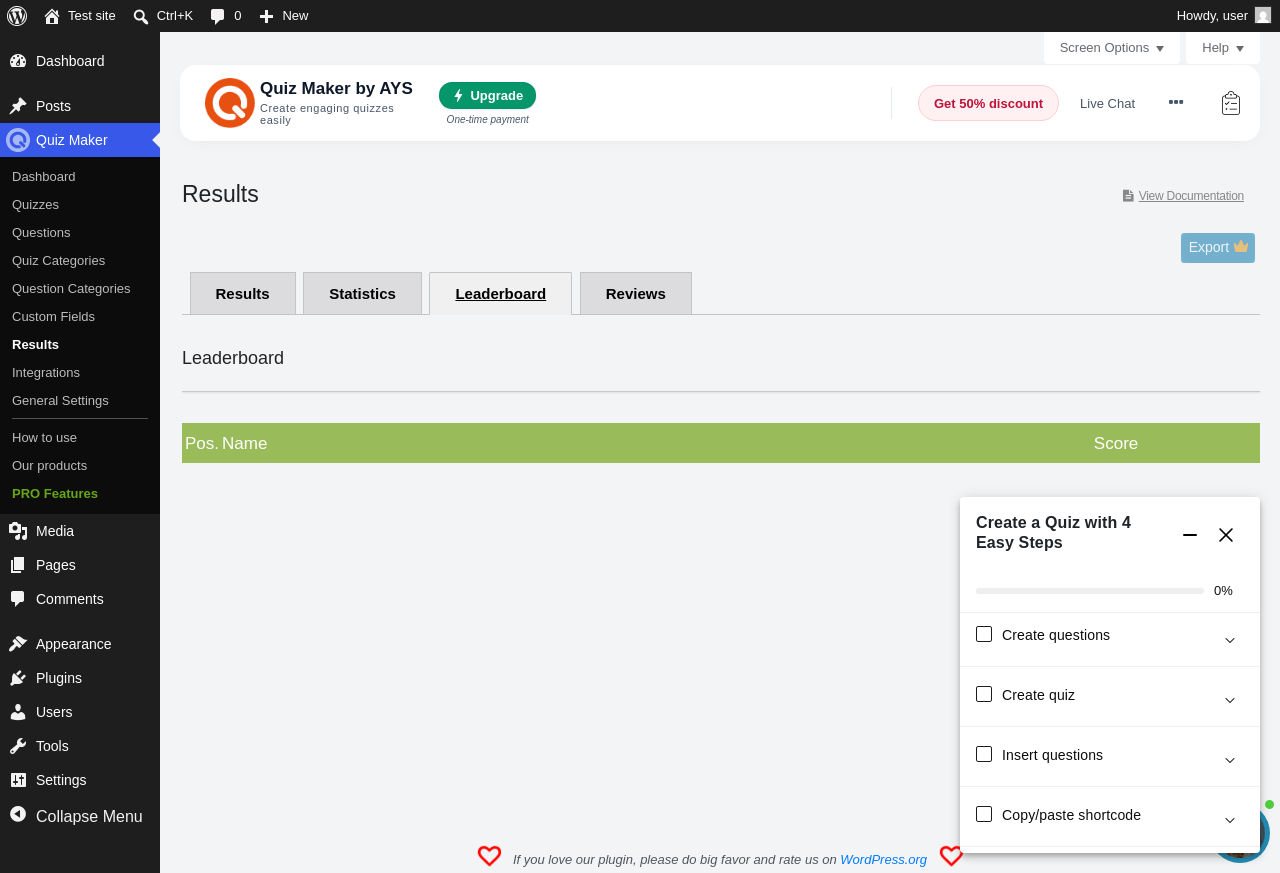1280x873 pixels.
Task: Click the green Upgrade button
Action: [x=487, y=96]
